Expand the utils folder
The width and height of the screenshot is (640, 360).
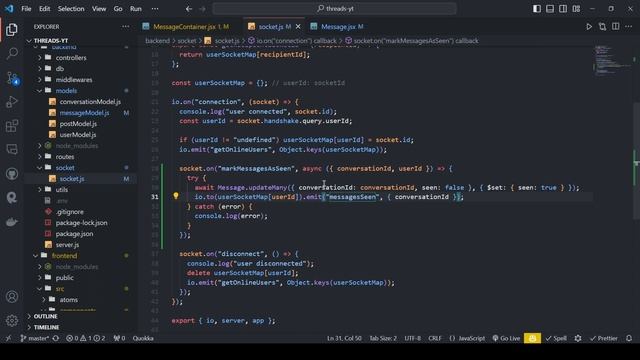coord(62,190)
